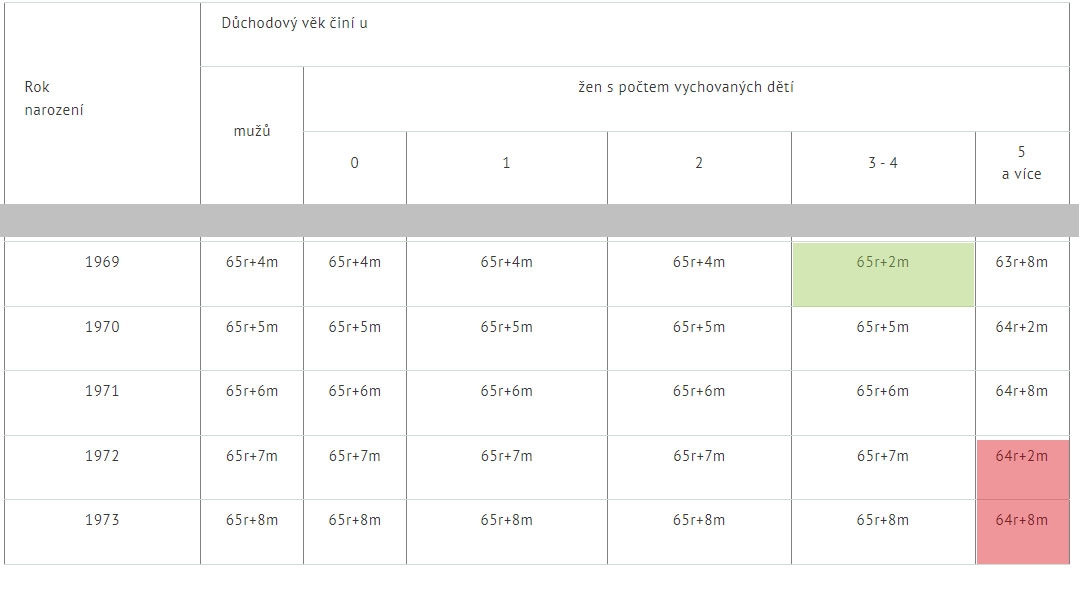Select the 1971 birth year row label
The width and height of the screenshot is (1079, 600).
point(102,391)
